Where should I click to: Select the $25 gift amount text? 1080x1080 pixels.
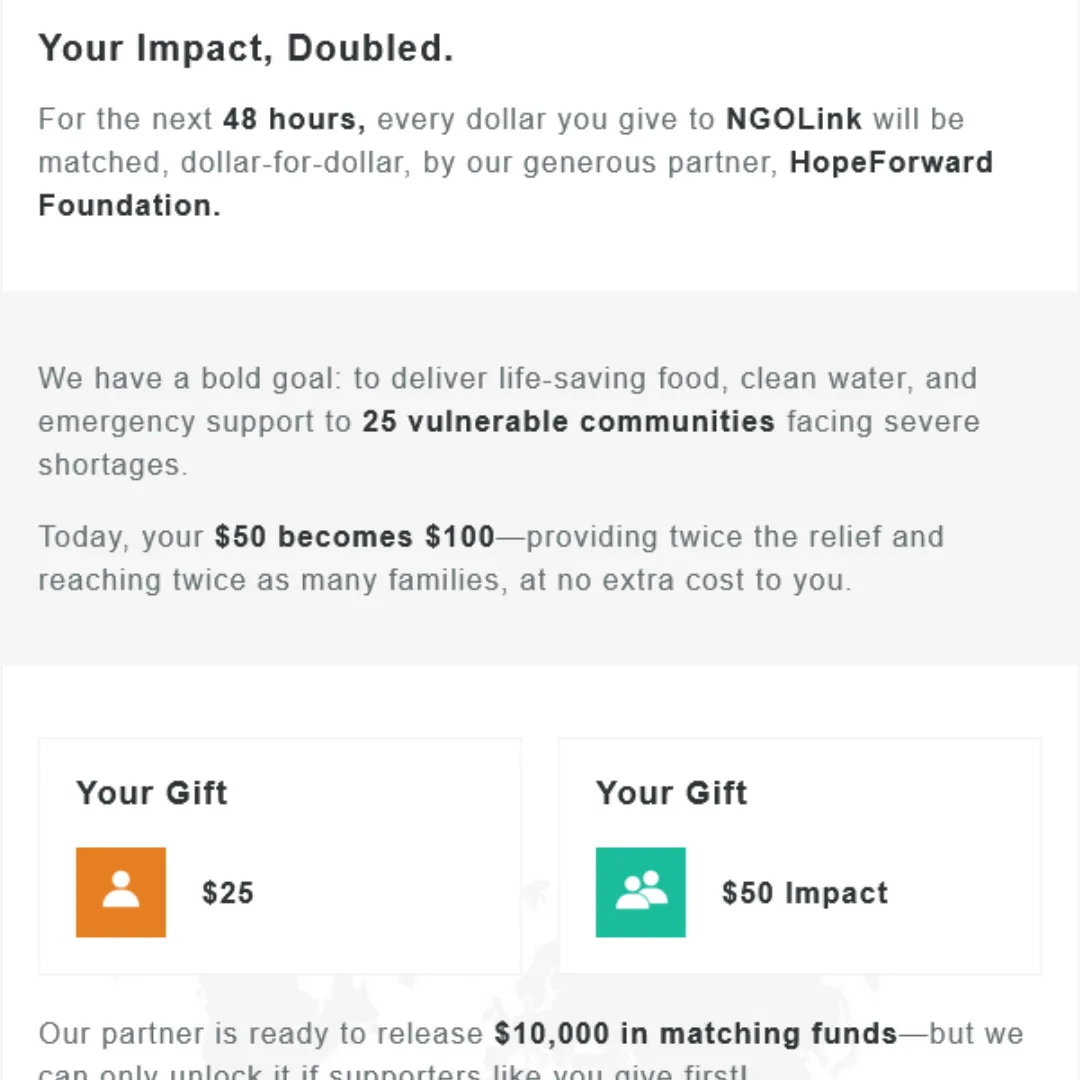point(228,893)
